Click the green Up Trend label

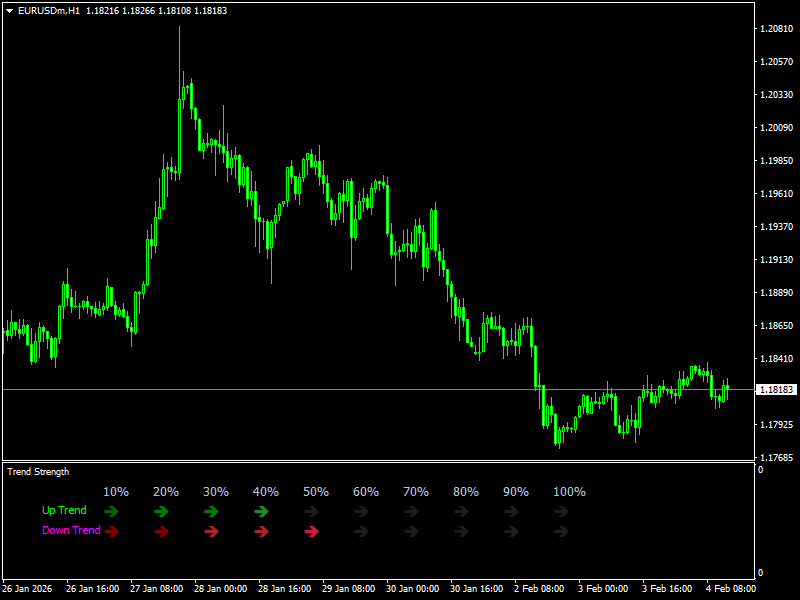[x=64, y=510]
